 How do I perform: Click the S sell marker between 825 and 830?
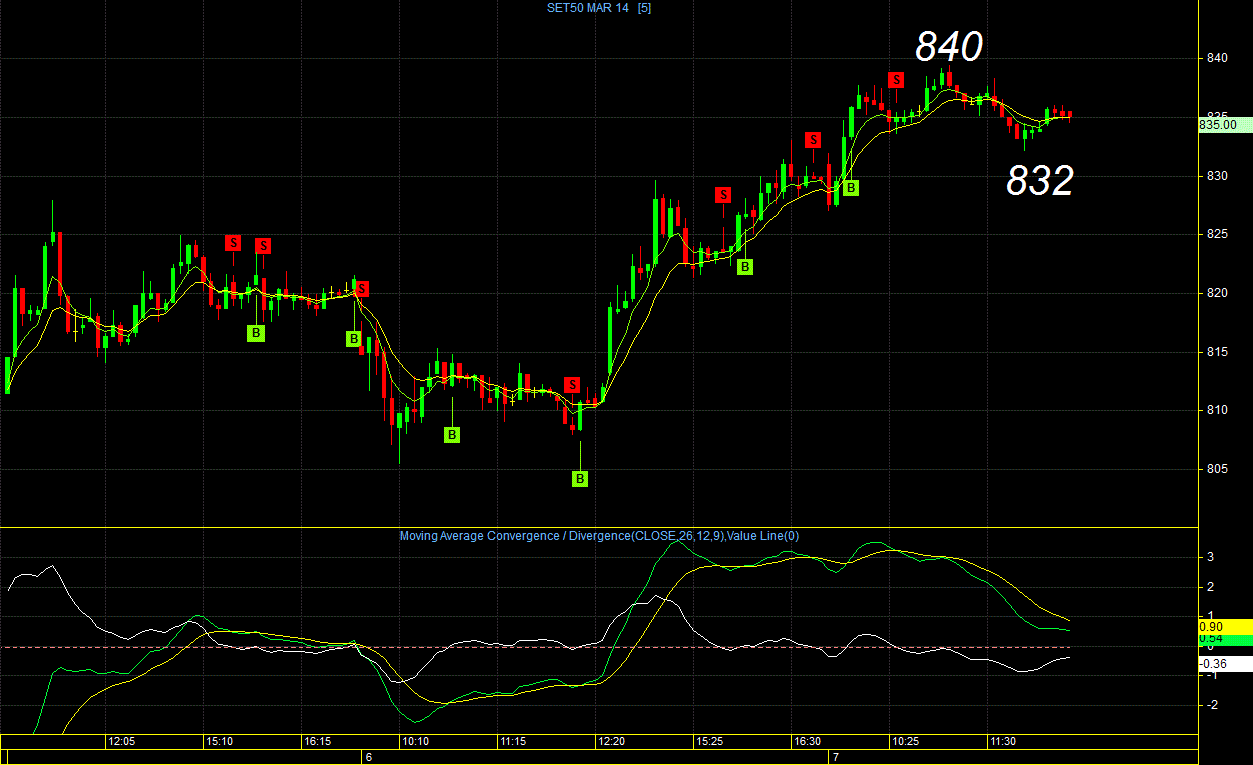[x=723, y=194]
